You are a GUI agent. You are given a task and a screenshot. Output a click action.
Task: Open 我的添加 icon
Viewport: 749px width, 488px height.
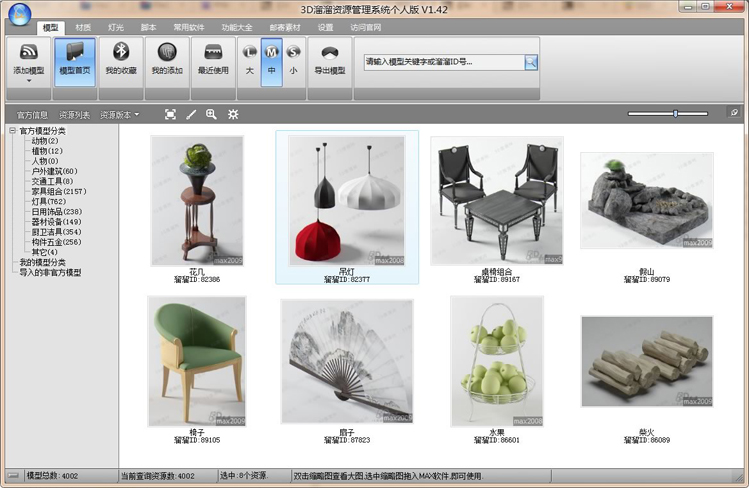pyautogui.click(x=167, y=52)
